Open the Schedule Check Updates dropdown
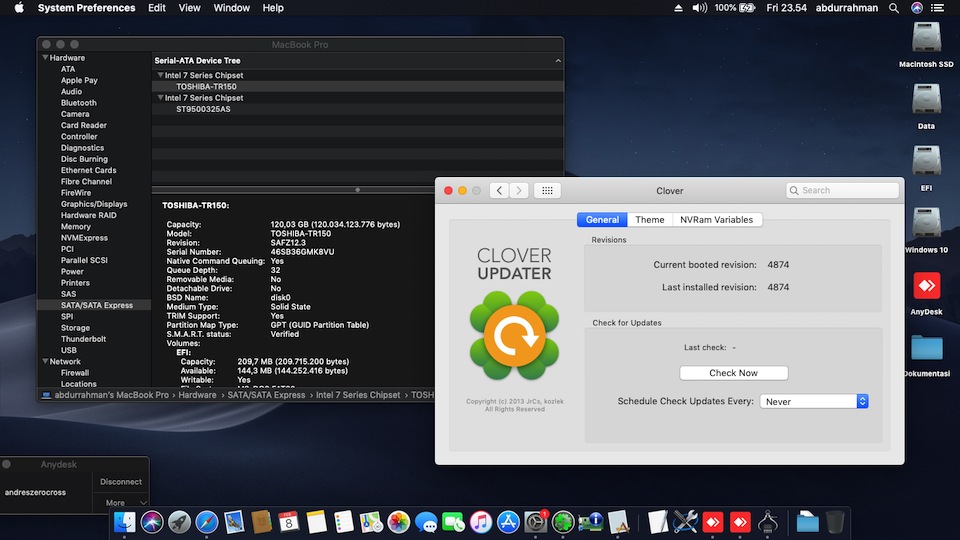The width and height of the screenshot is (960, 540). [x=814, y=401]
